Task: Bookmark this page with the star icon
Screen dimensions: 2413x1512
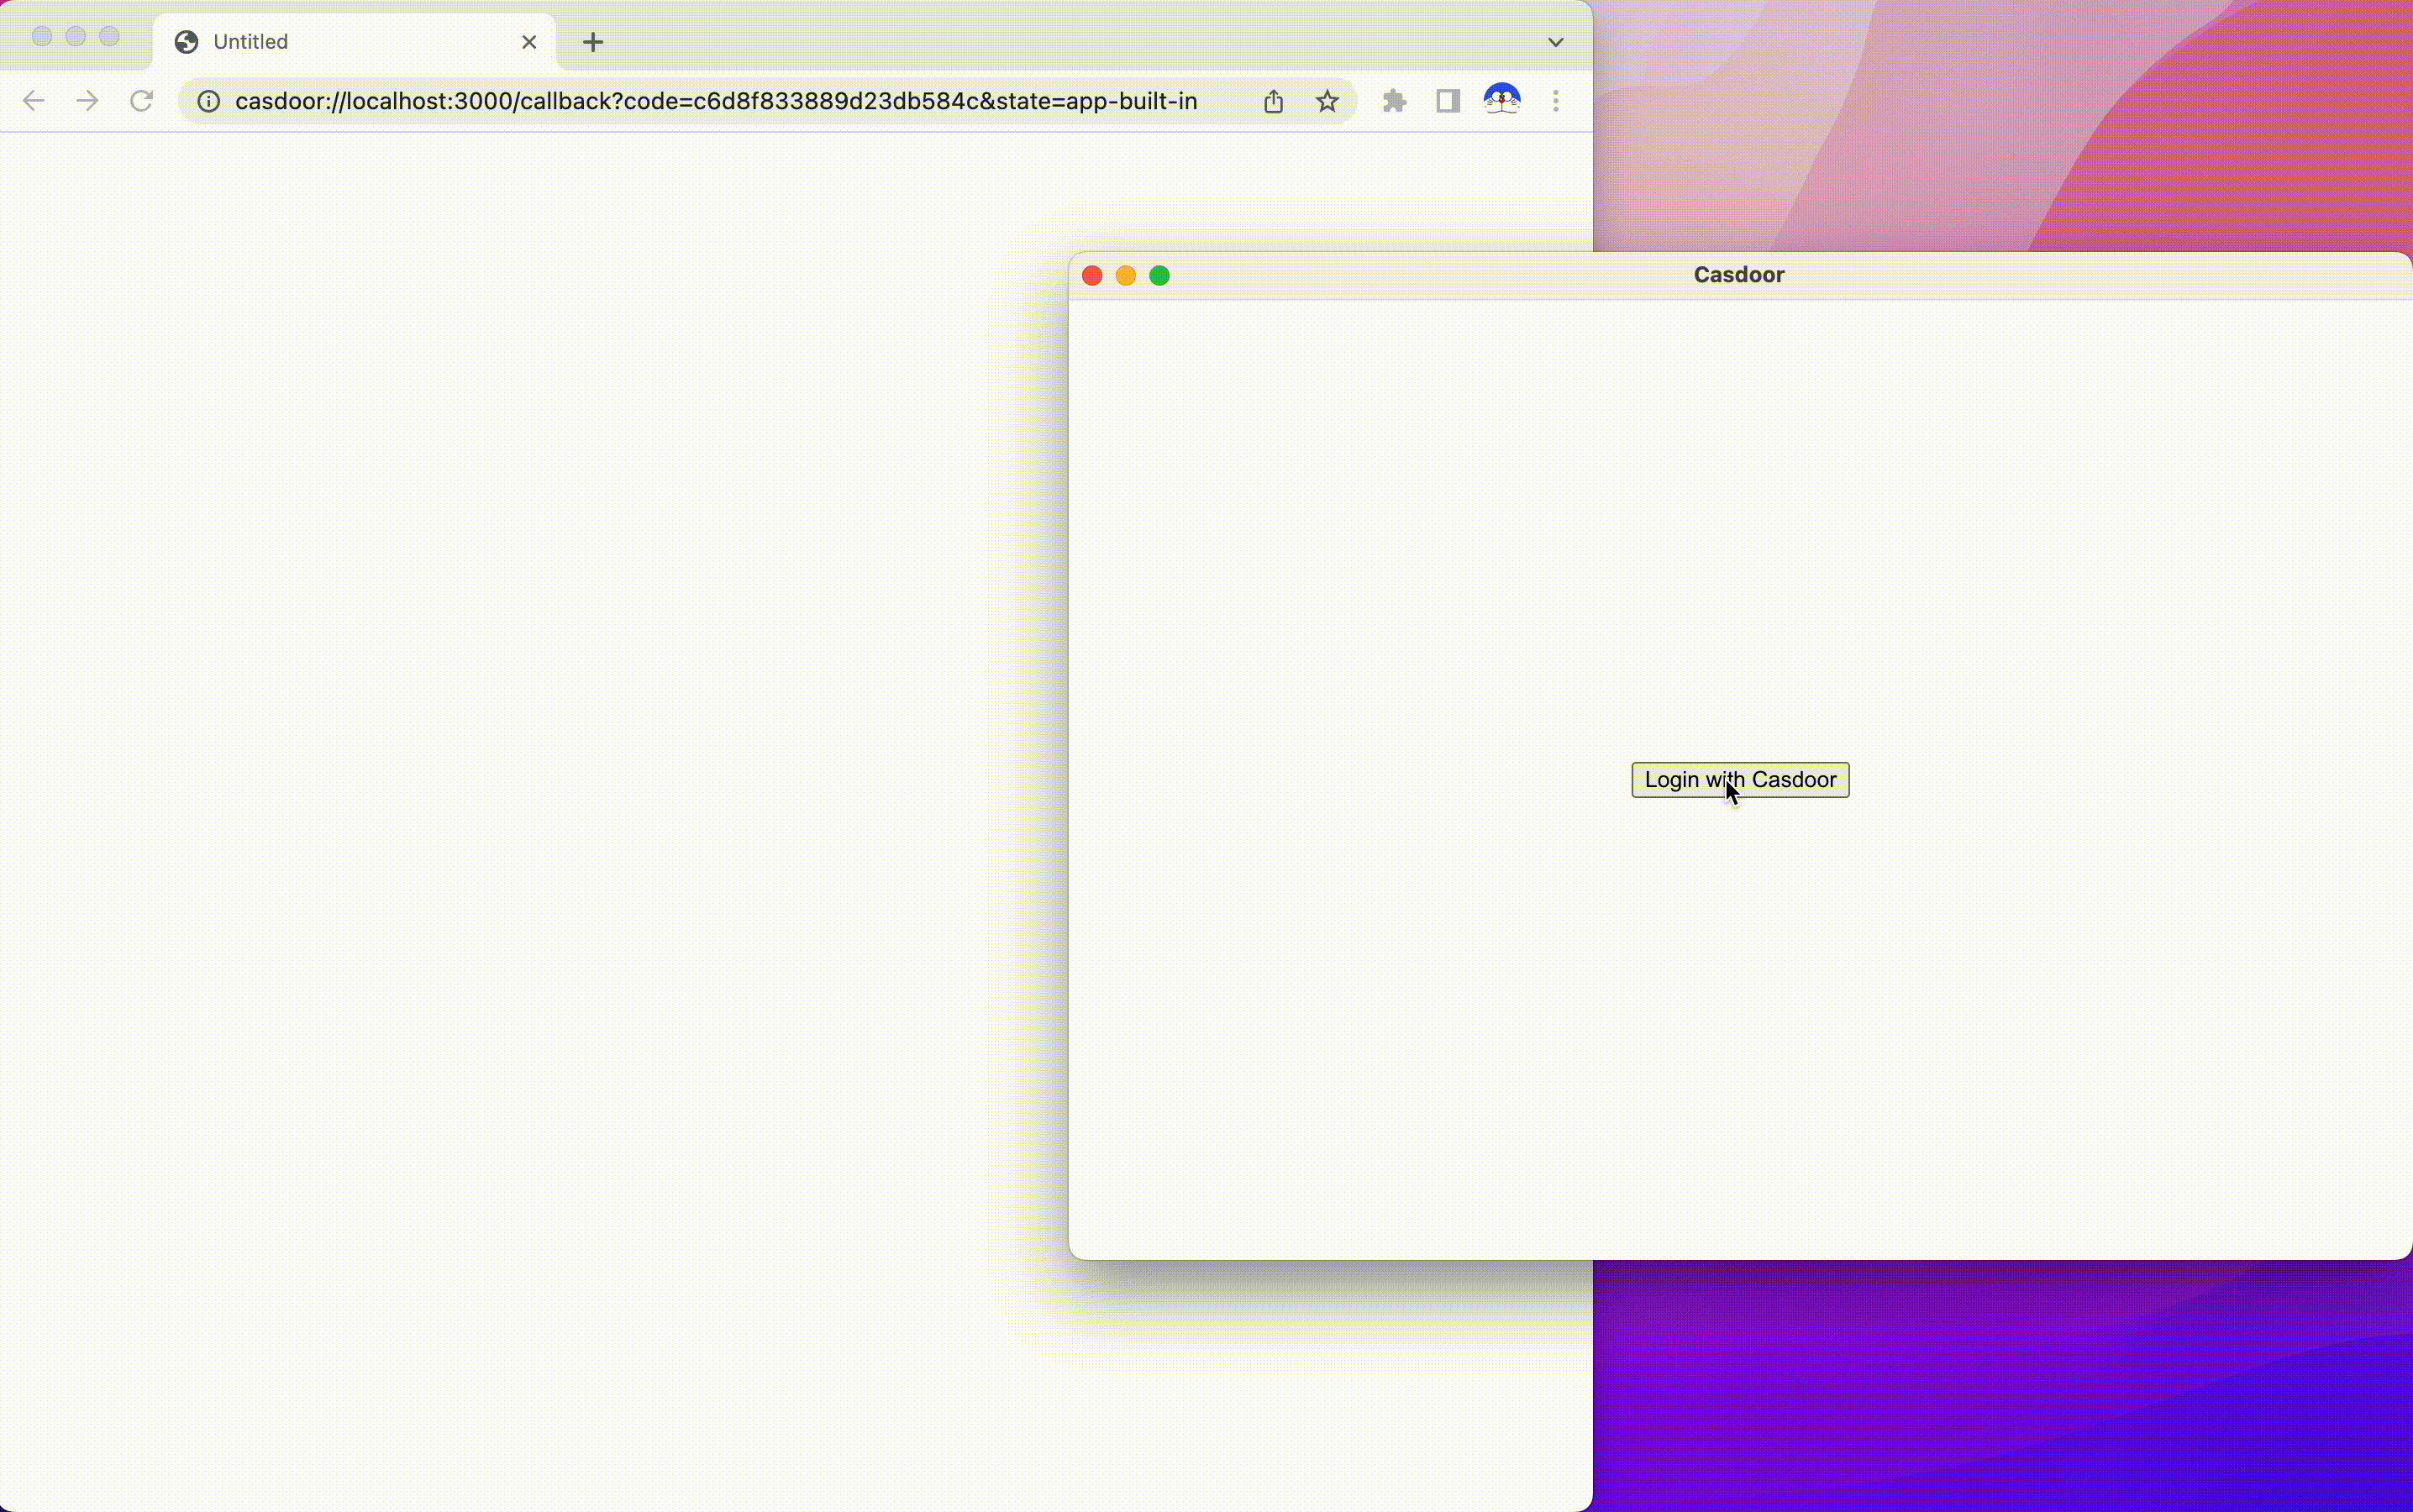Action: point(1327,100)
